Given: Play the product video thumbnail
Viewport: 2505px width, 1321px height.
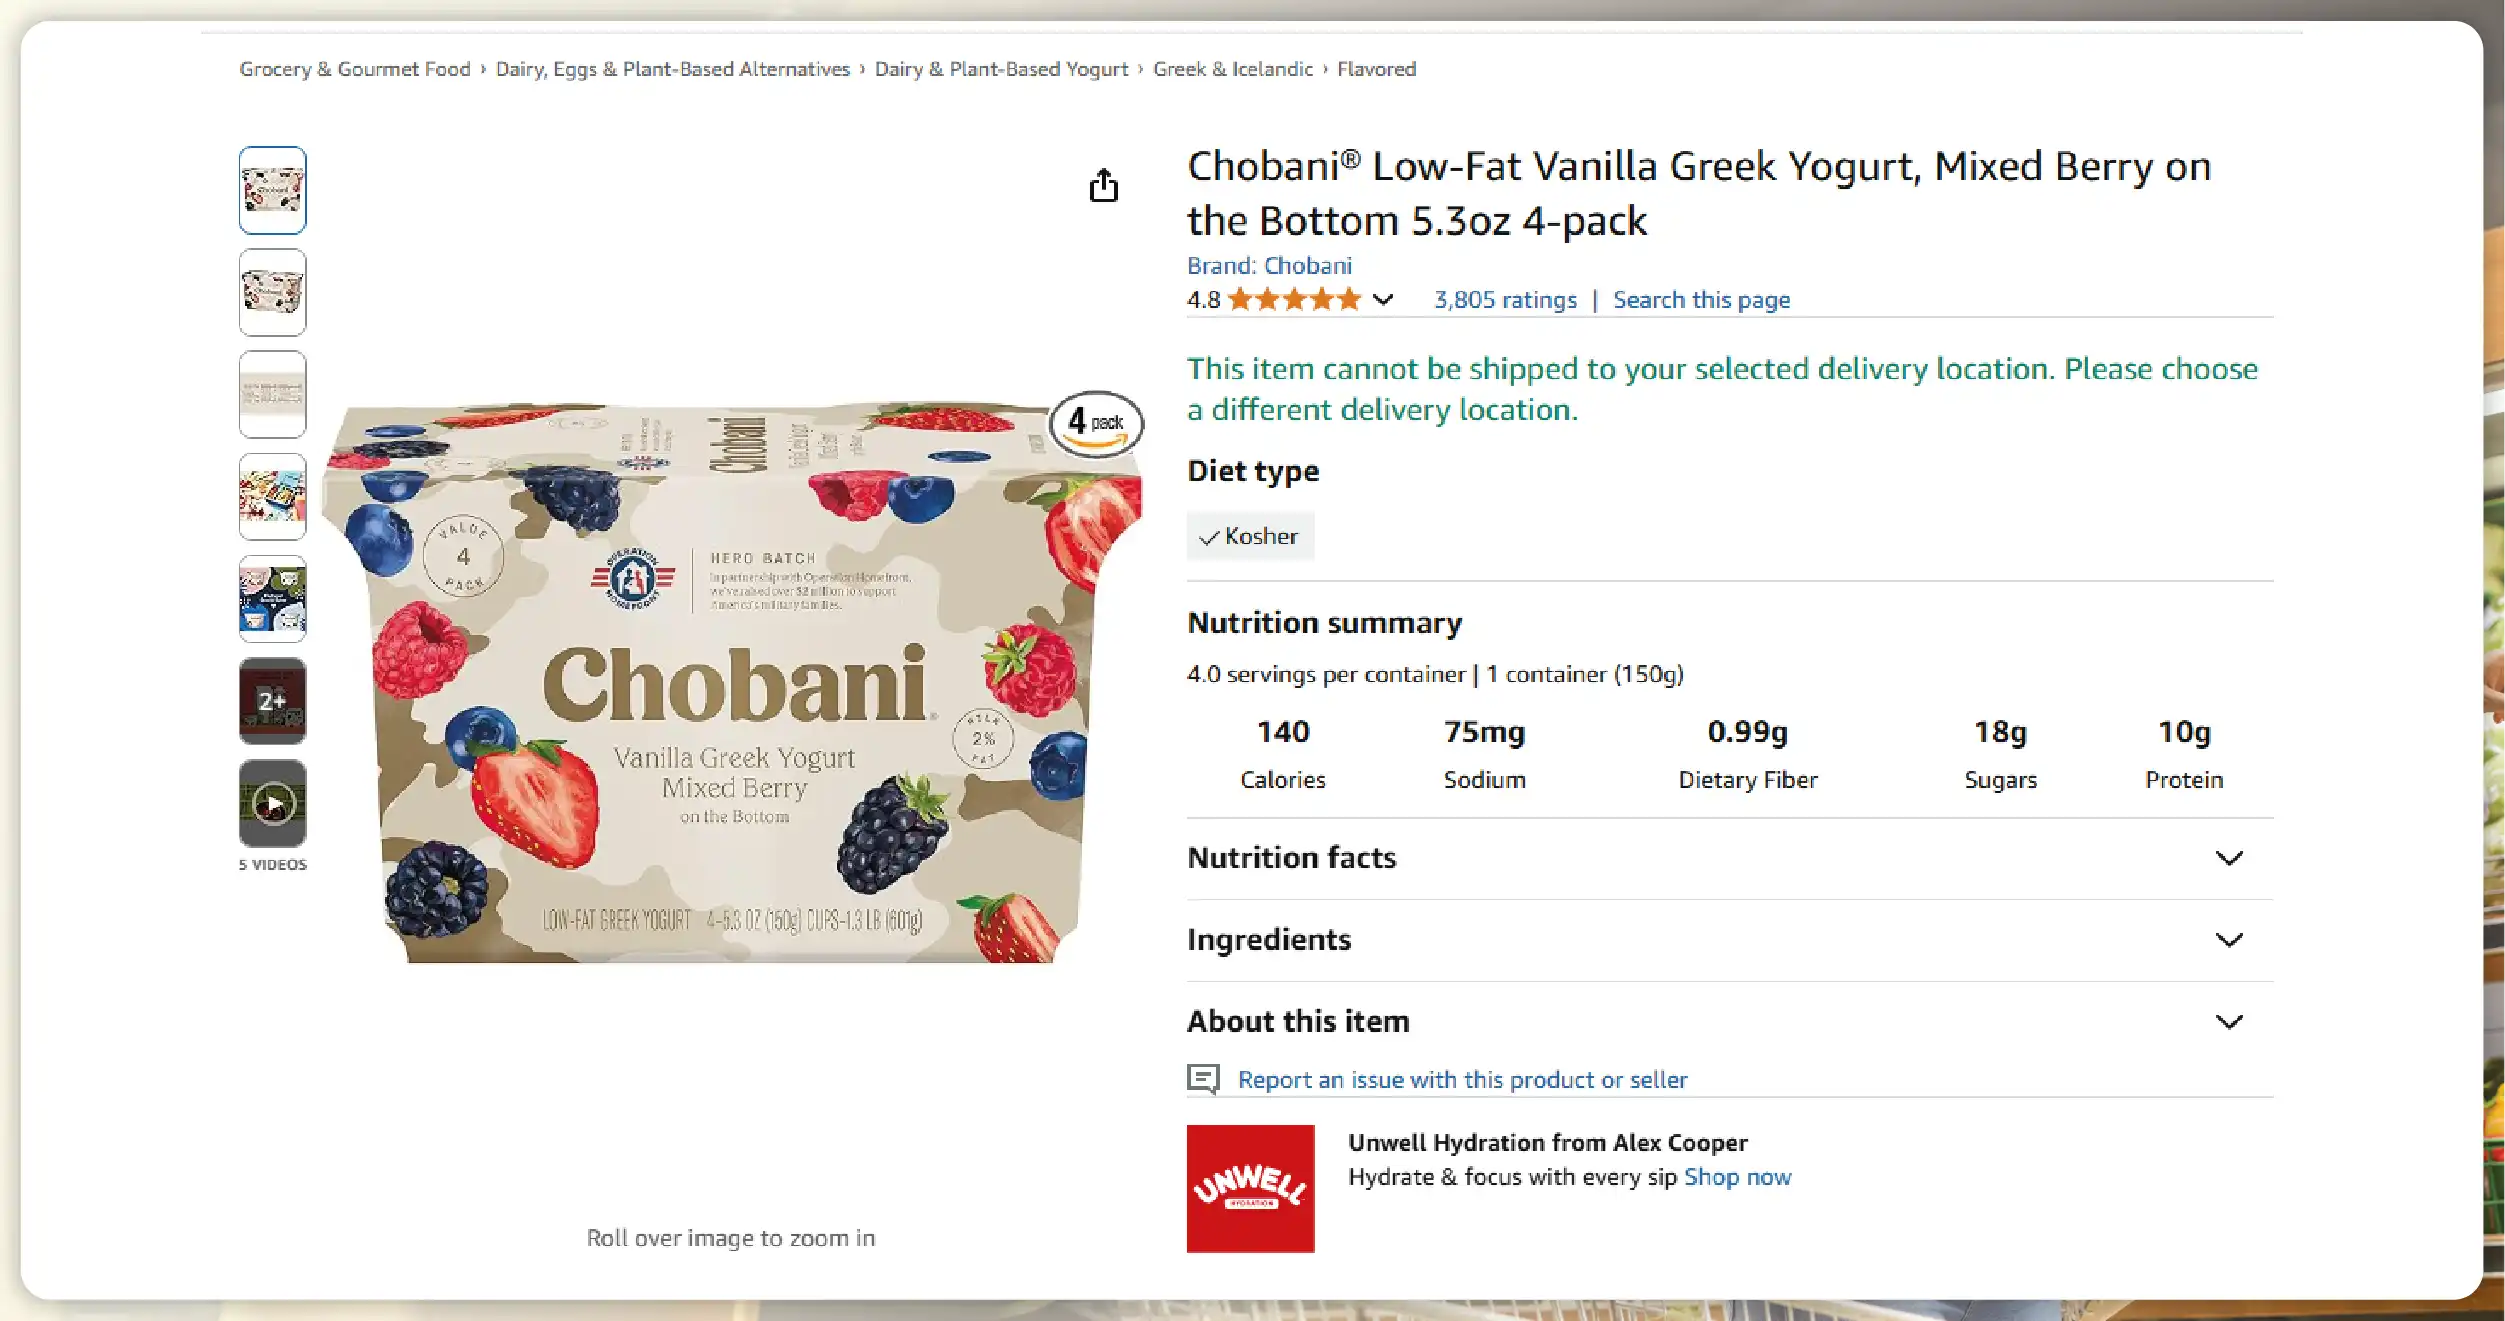Looking at the screenshot, I should click(x=273, y=803).
